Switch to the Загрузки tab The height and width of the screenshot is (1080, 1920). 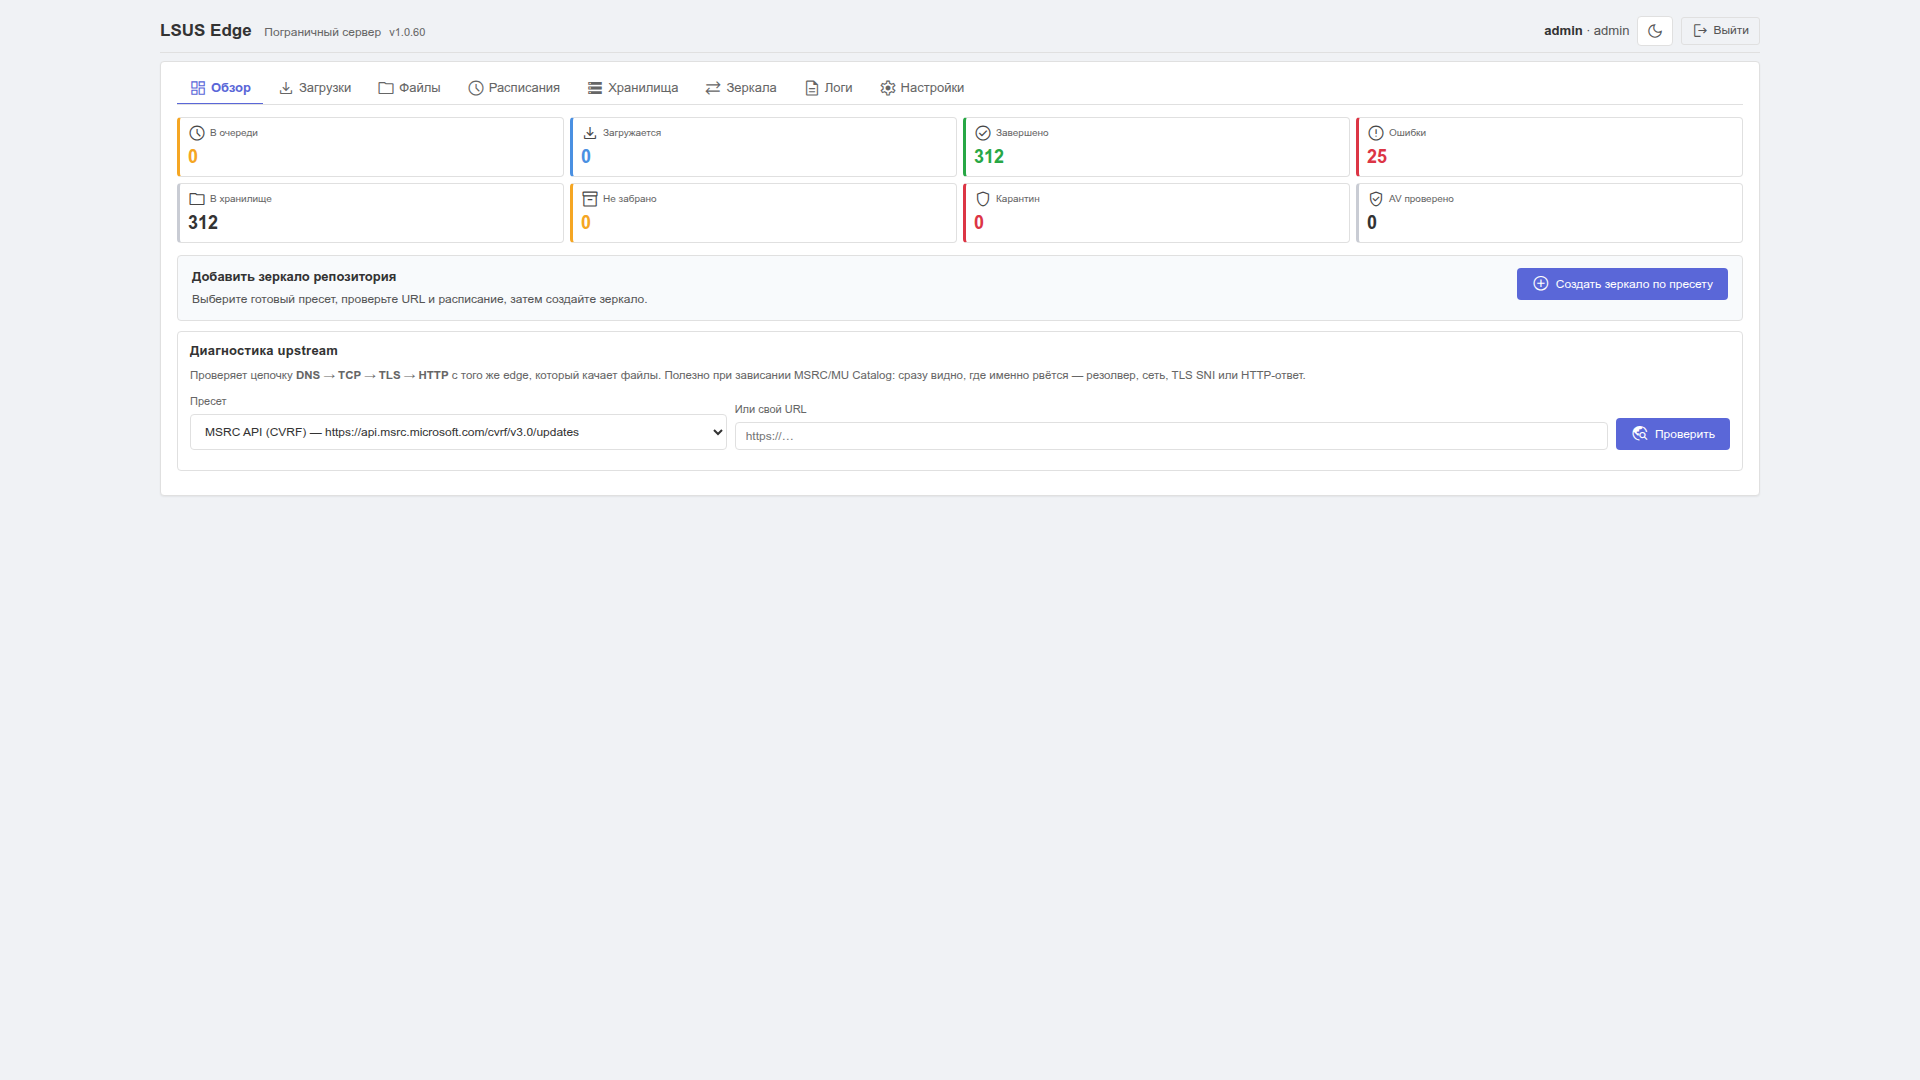click(315, 88)
